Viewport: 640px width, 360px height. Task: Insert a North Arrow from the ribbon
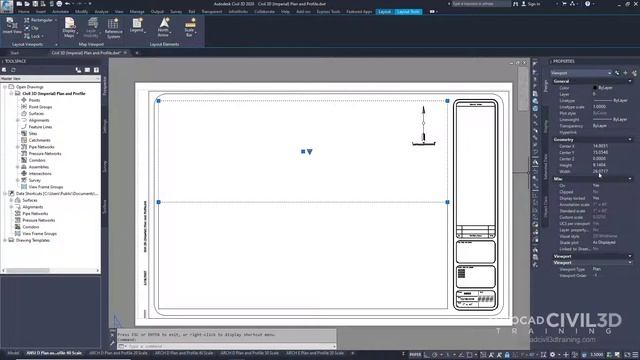point(164,27)
